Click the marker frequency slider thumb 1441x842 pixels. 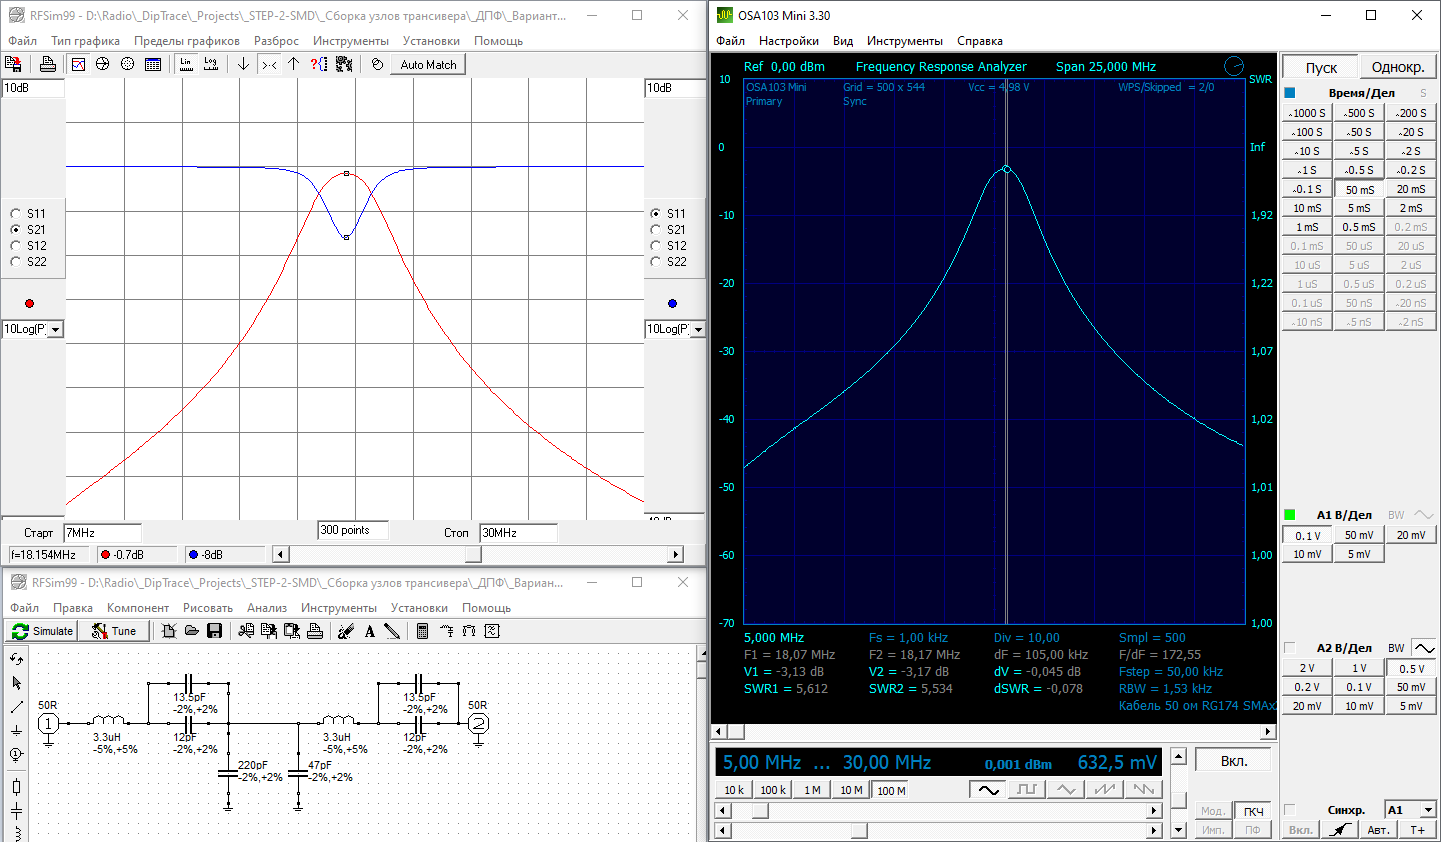point(474,554)
